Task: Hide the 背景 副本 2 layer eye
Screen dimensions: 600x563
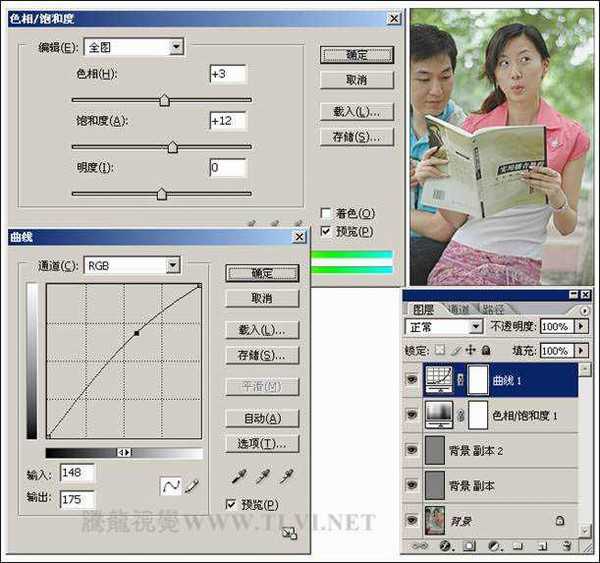Action: [412, 449]
